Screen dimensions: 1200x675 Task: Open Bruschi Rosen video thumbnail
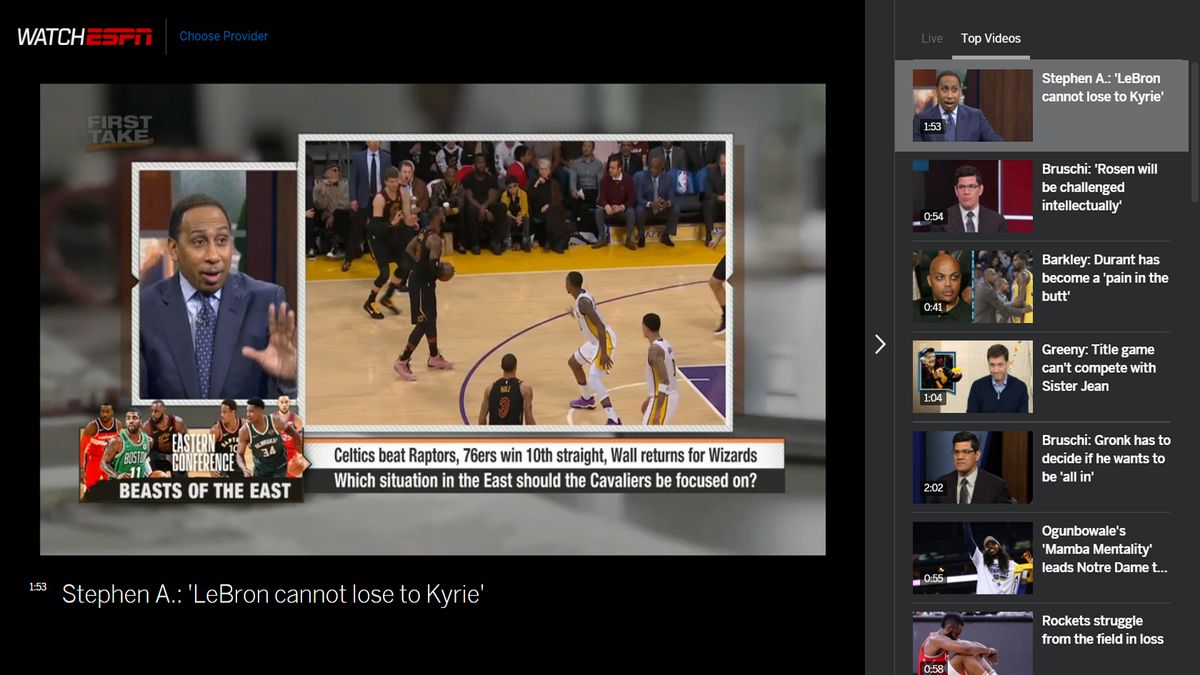(973, 196)
